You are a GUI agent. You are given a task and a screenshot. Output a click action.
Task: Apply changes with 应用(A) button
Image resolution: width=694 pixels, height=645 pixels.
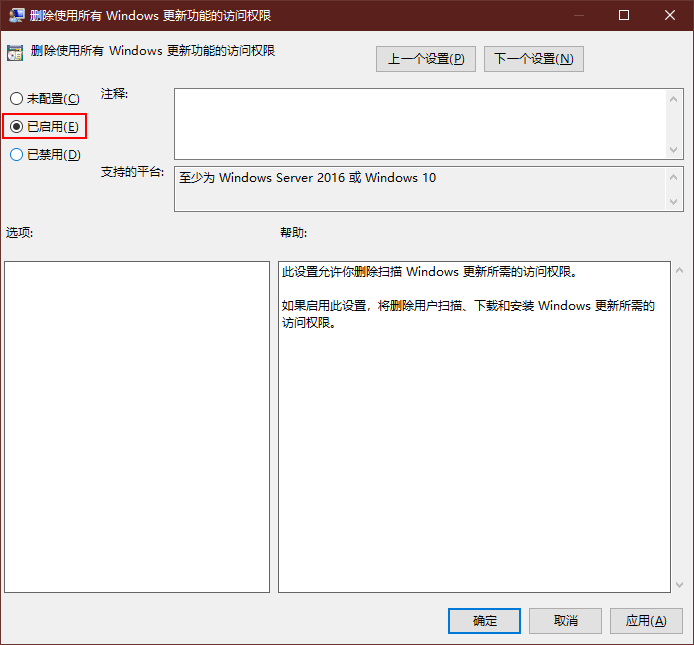click(646, 621)
